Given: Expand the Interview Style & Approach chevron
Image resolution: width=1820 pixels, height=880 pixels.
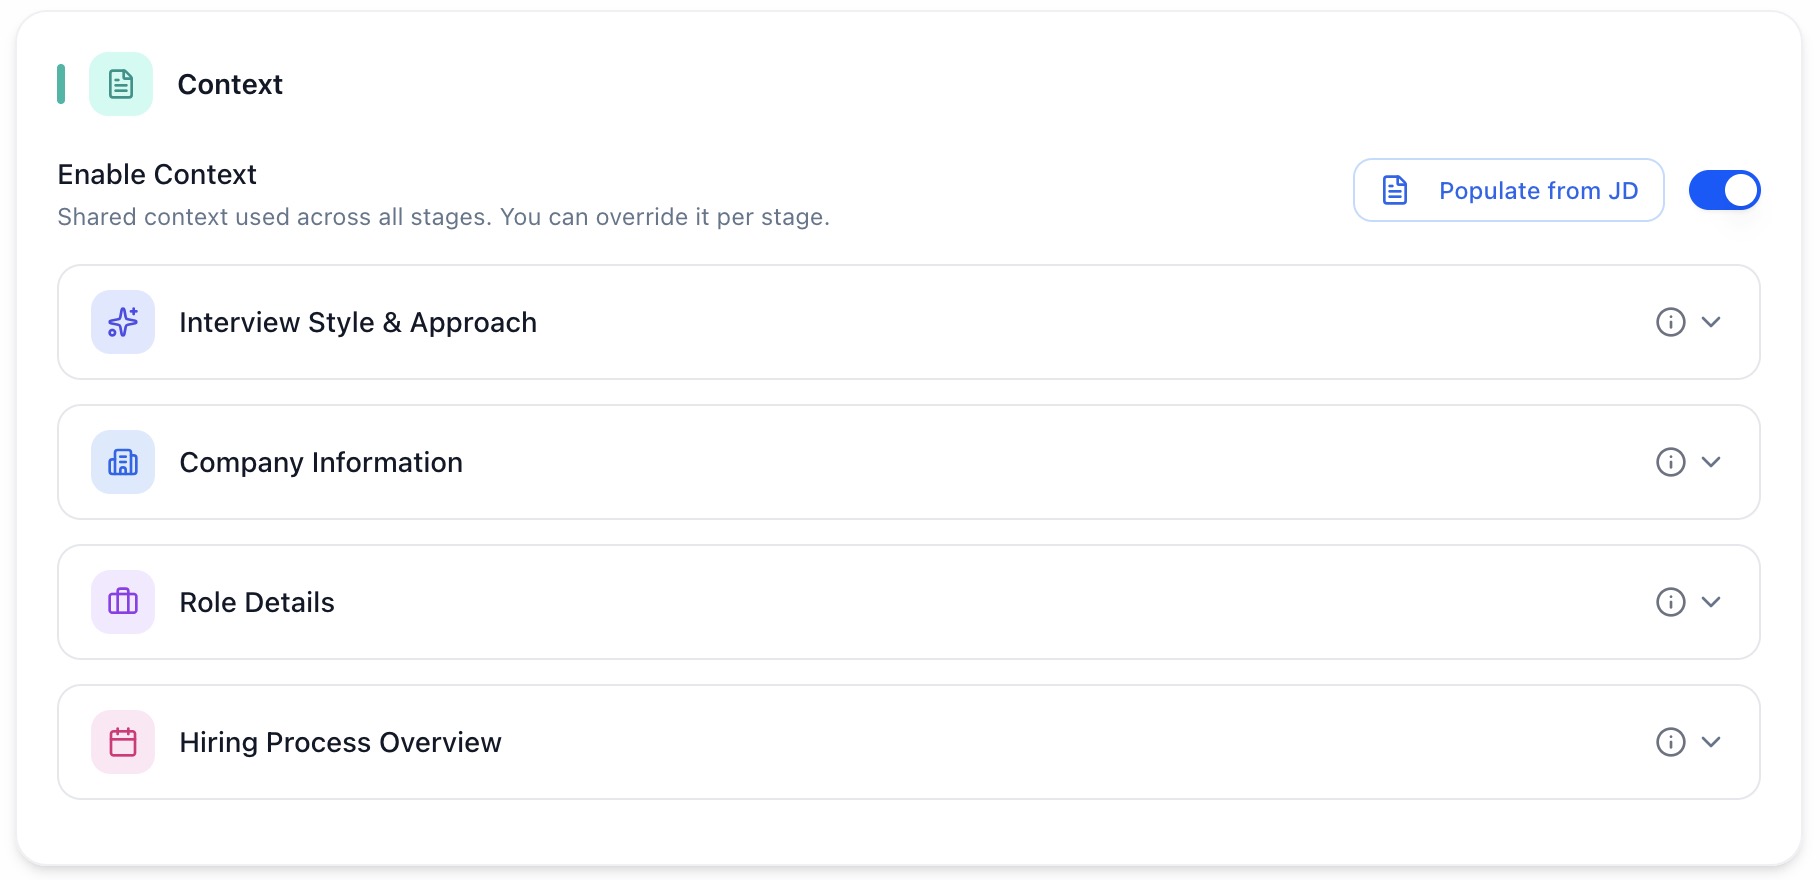Looking at the screenshot, I should pos(1711,322).
